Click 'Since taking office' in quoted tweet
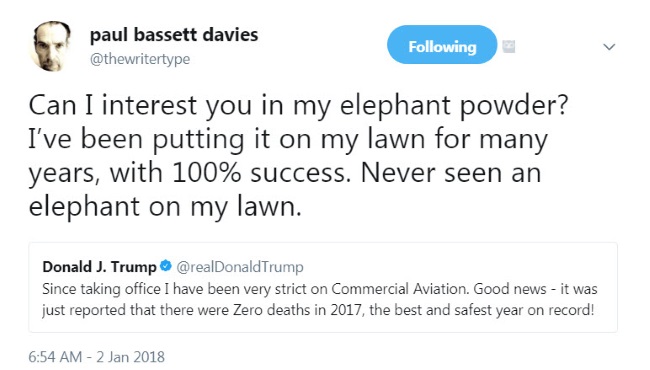Image resolution: width=650 pixels, height=370 pixels. (101, 289)
